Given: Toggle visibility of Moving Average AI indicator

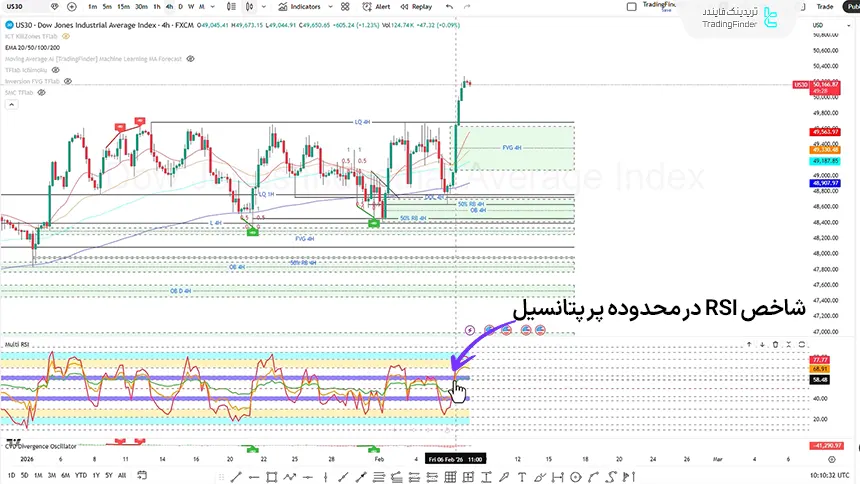Looking at the screenshot, I should (x=190, y=59).
